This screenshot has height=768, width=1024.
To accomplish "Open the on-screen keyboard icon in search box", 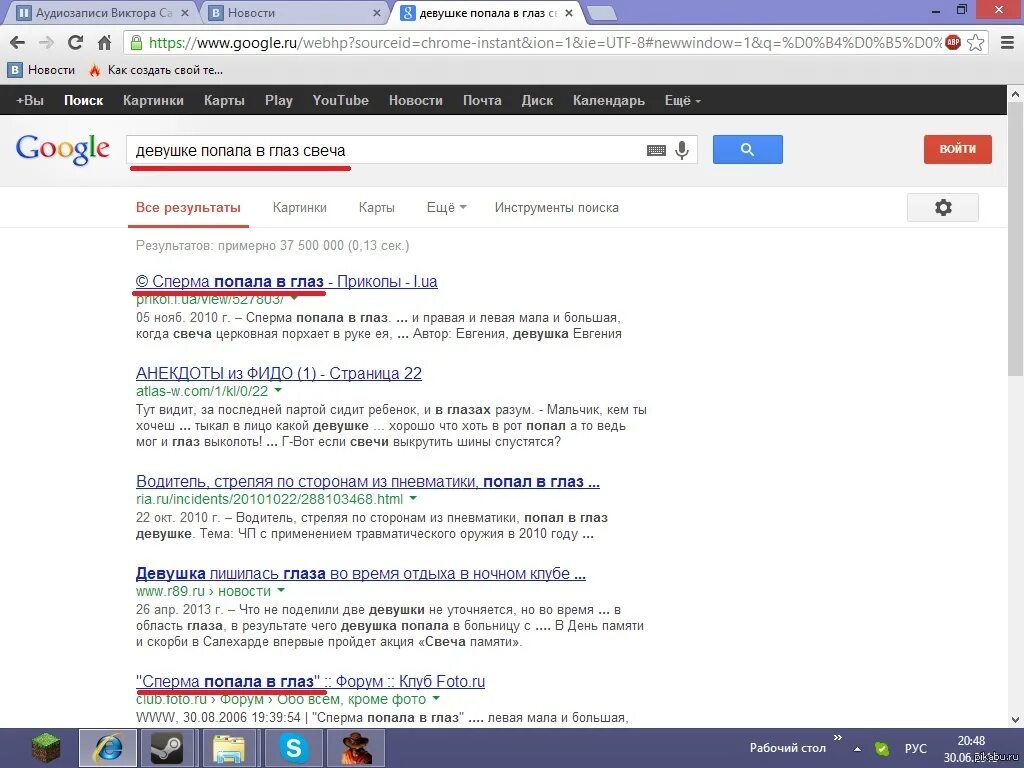I will [656, 151].
